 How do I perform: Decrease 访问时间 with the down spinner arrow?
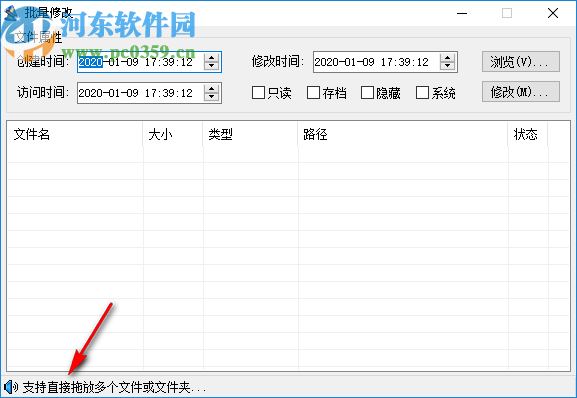coord(212,97)
